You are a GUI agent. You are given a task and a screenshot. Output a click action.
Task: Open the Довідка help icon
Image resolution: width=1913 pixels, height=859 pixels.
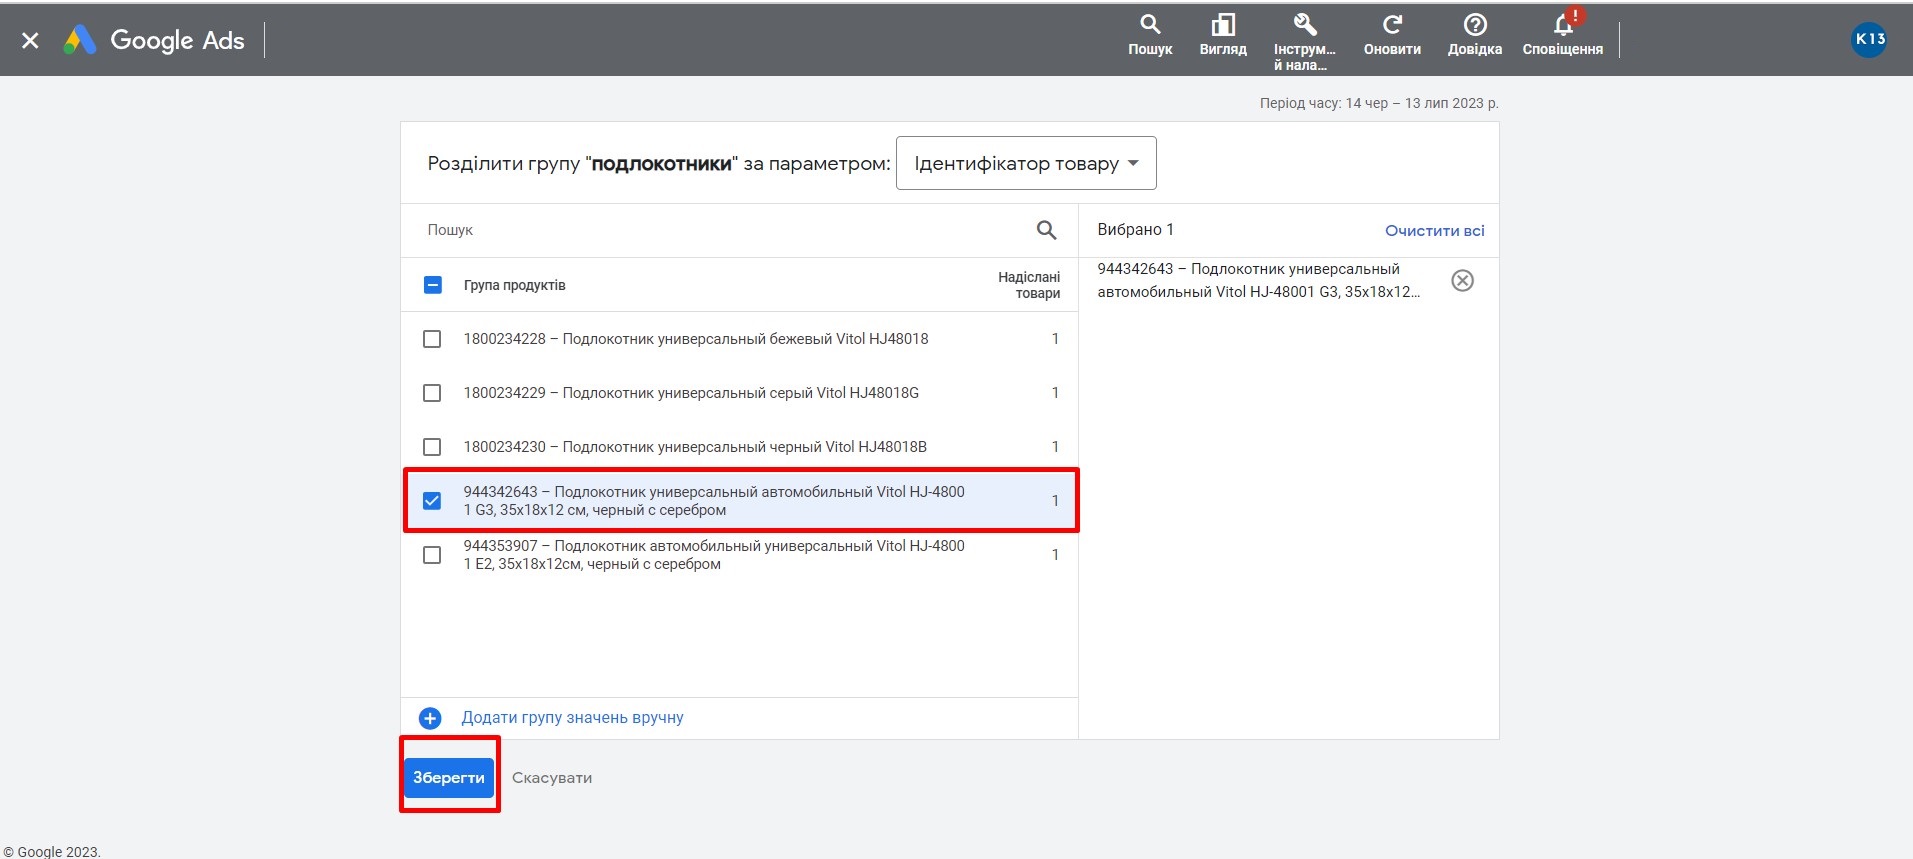[x=1475, y=35]
